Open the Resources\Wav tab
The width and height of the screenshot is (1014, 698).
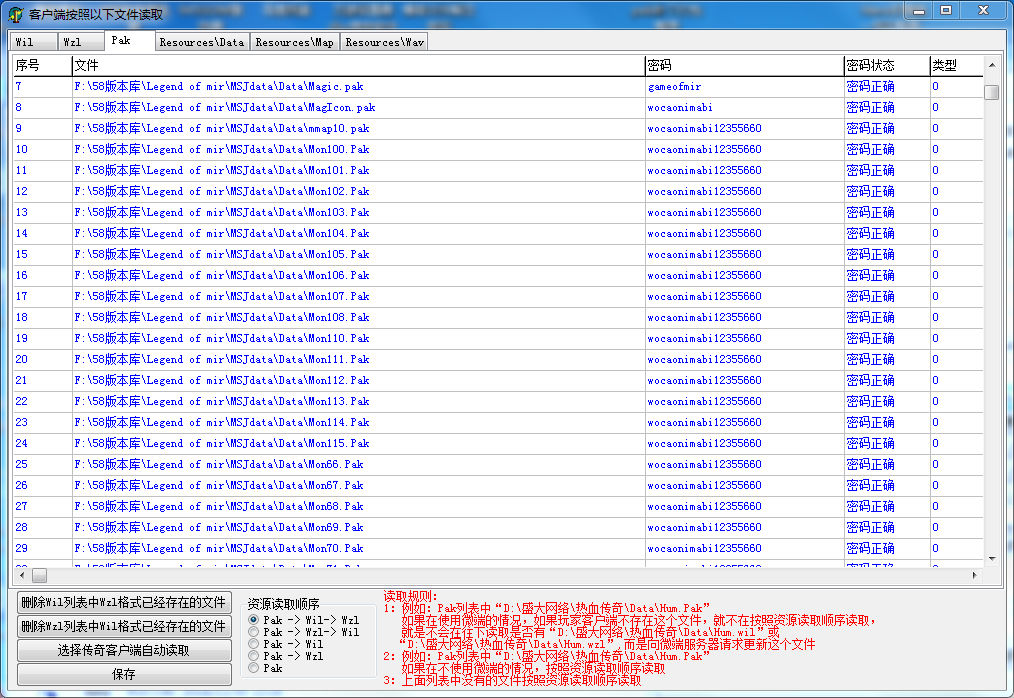[x=384, y=41]
